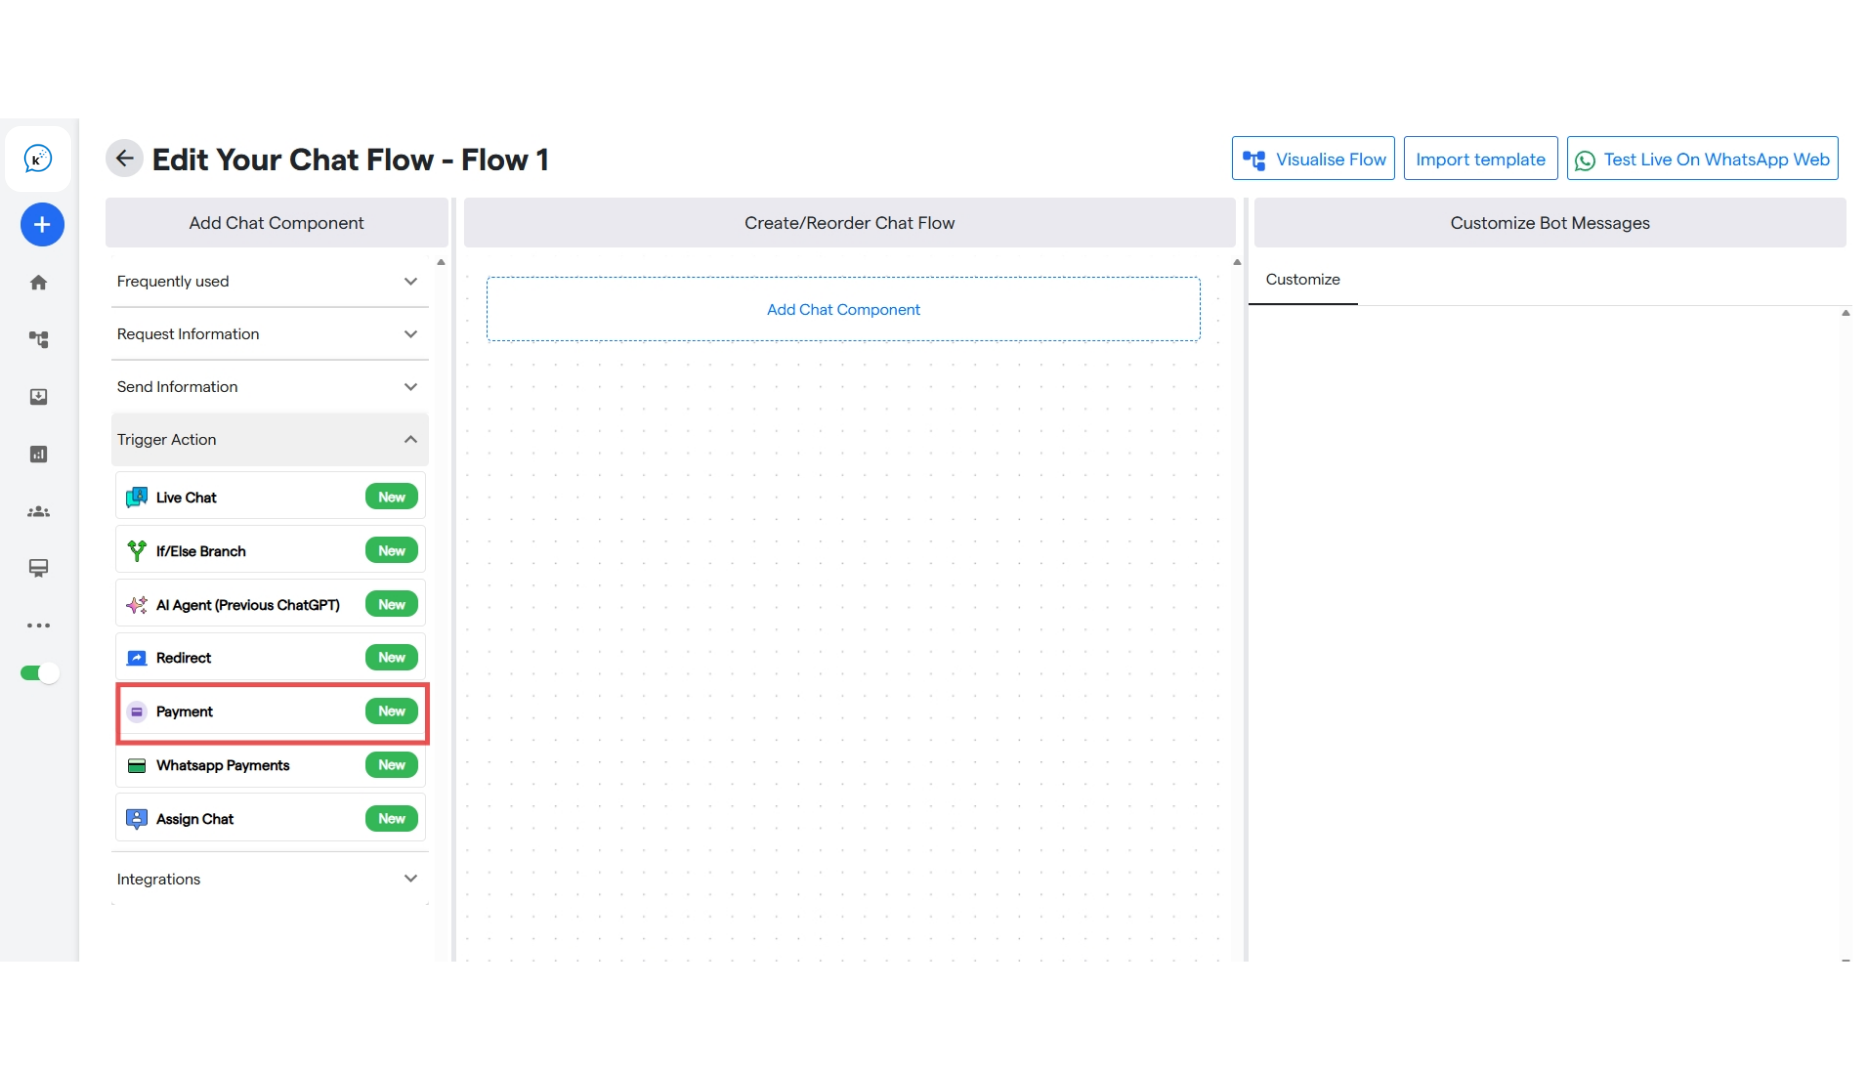Click Test Live On WhatsApp Web
Viewport: 1866px width, 1080px height.
pos(1702,159)
